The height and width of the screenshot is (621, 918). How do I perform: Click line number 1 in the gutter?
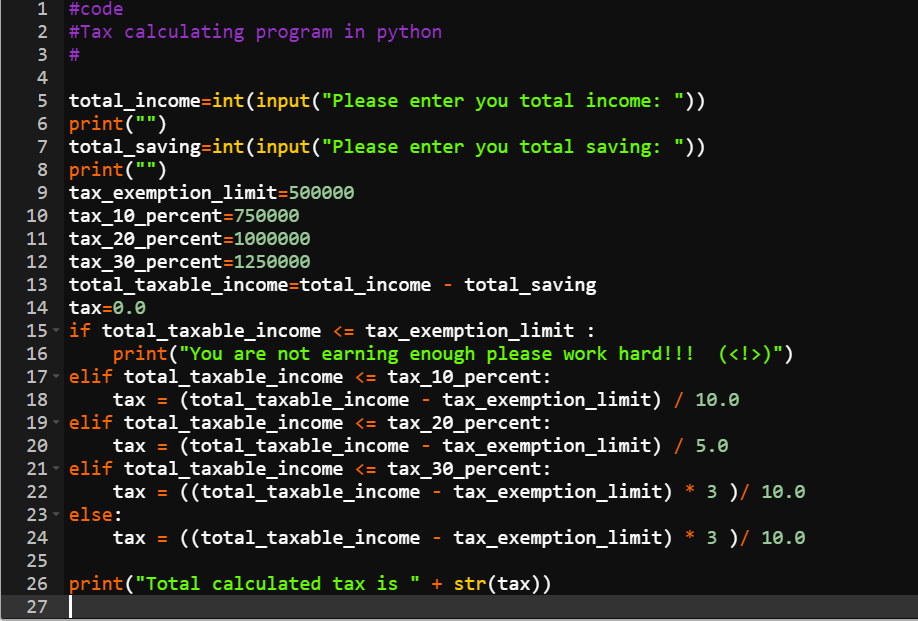pyautogui.click(x=42, y=9)
